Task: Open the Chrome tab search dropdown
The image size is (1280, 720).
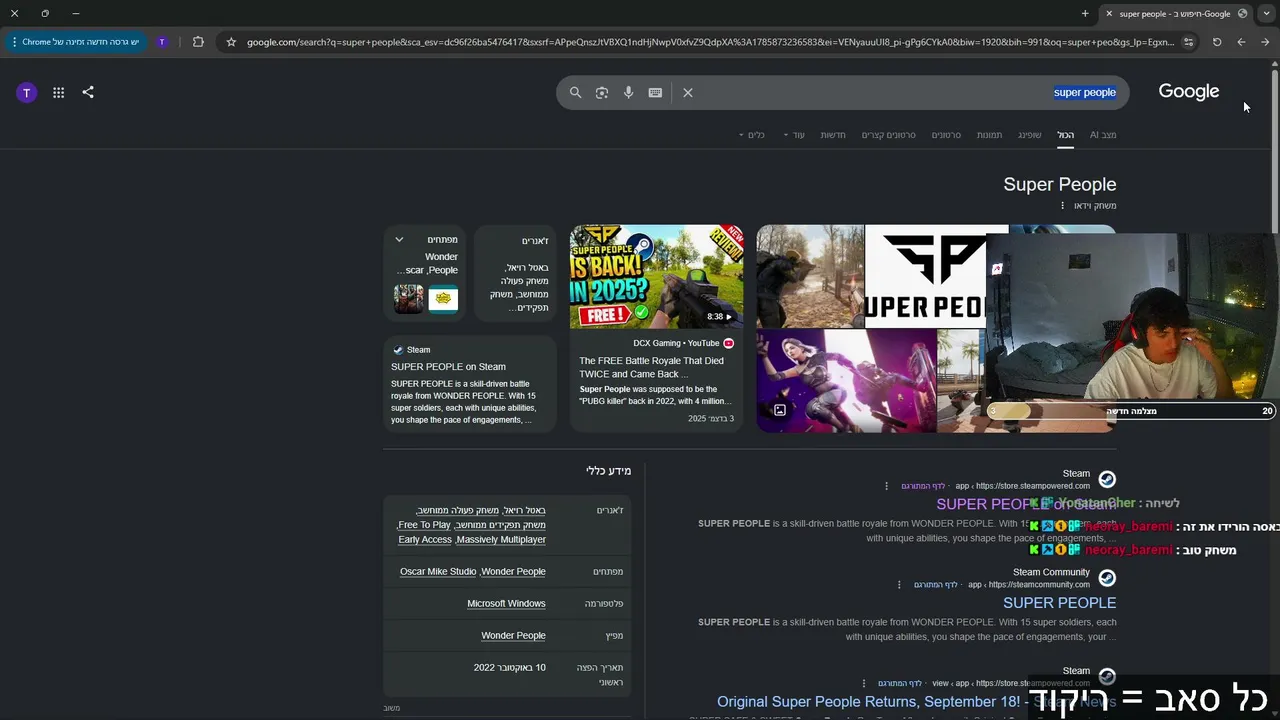Action: click(1266, 14)
